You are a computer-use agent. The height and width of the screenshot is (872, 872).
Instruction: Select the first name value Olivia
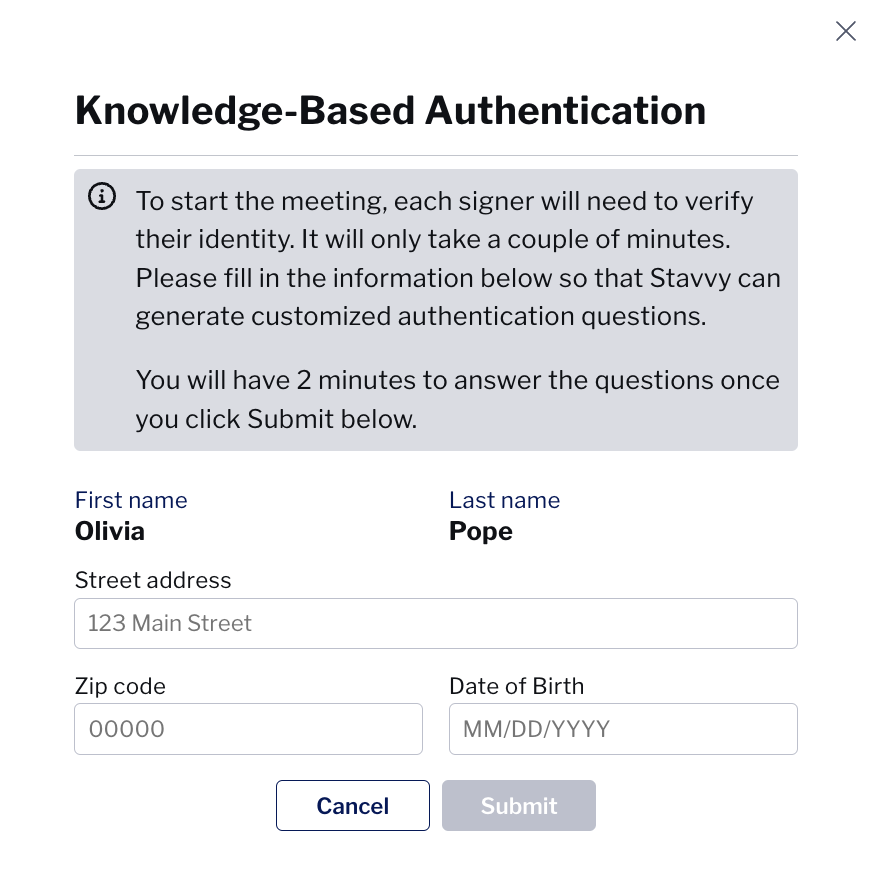pos(110,531)
